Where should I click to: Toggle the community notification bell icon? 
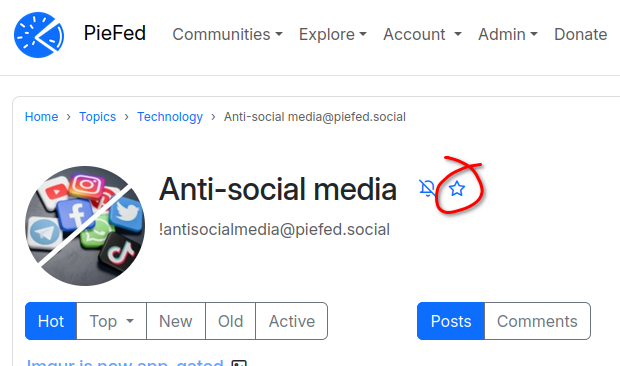click(x=427, y=189)
